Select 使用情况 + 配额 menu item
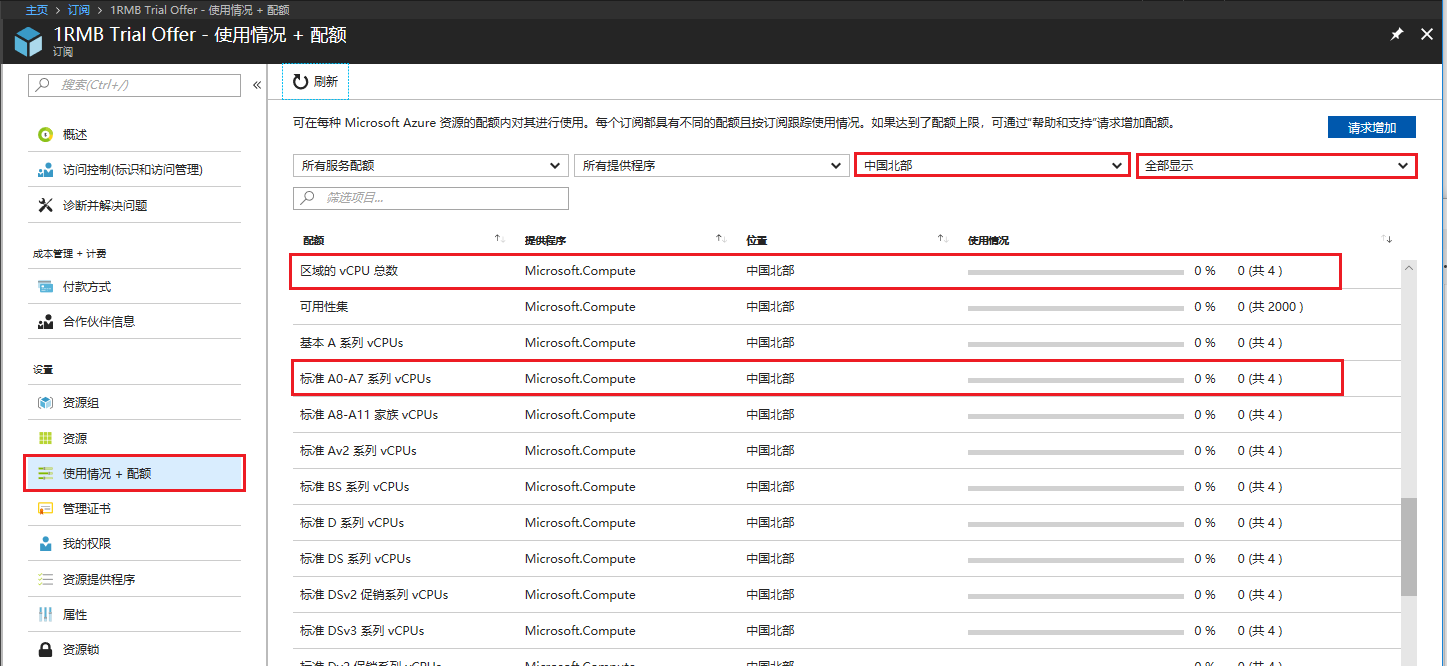This screenshot has height=666, width=1447. point(106,474)
